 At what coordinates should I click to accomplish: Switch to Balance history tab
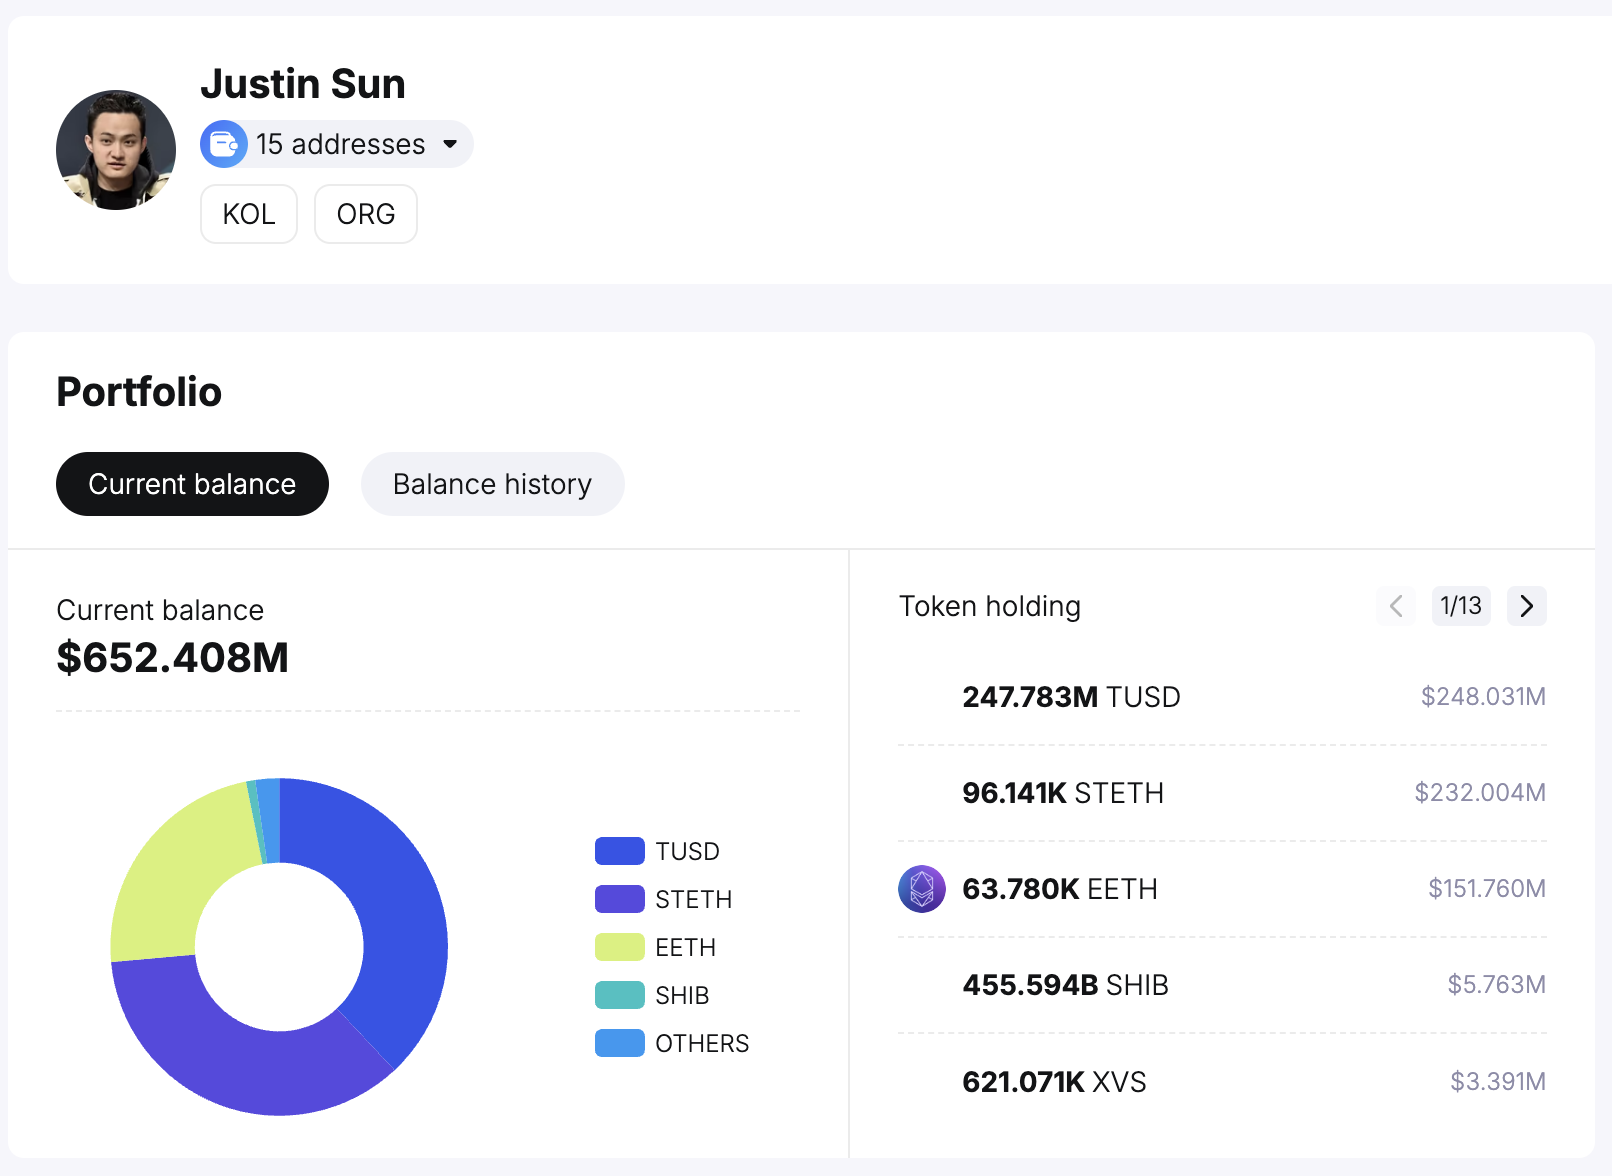(492, 484)
